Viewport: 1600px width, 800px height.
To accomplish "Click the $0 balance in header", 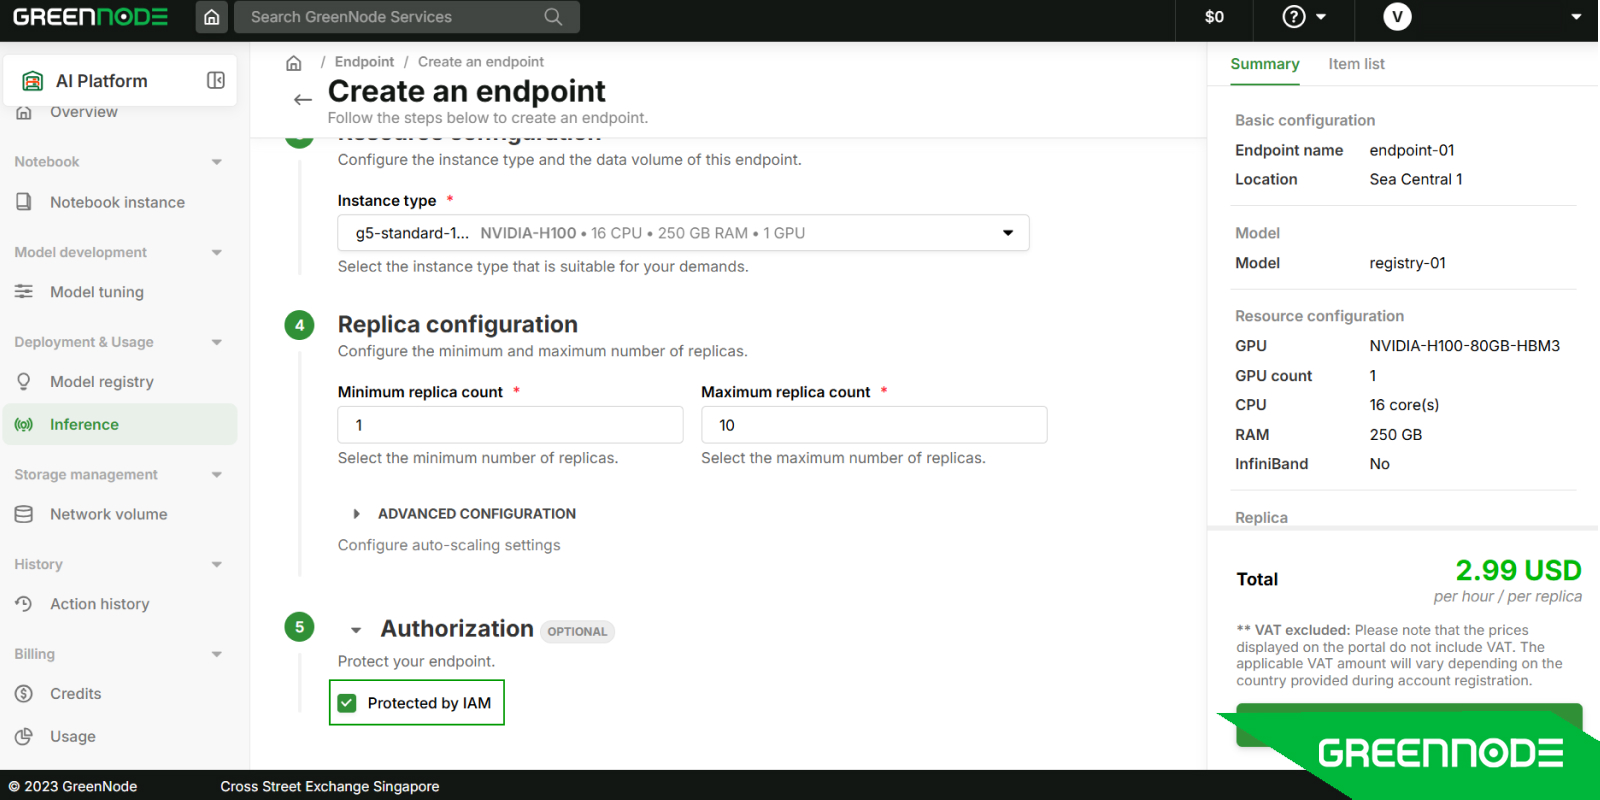I will tap(1214, 17).
